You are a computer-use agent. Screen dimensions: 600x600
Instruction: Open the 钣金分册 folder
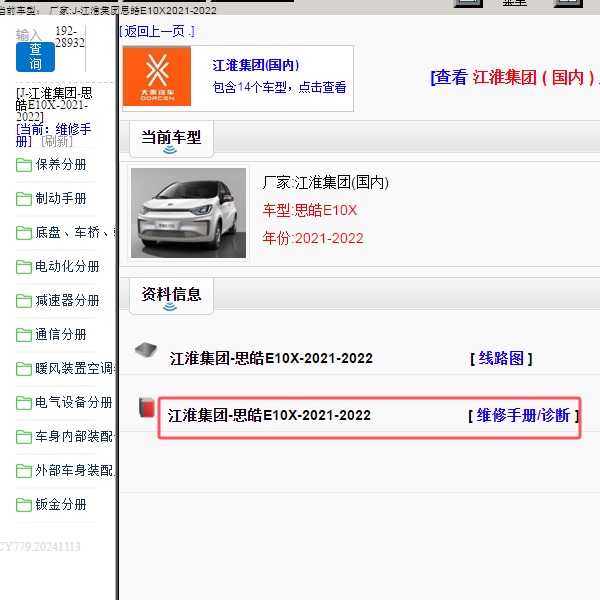pos(61,505)
